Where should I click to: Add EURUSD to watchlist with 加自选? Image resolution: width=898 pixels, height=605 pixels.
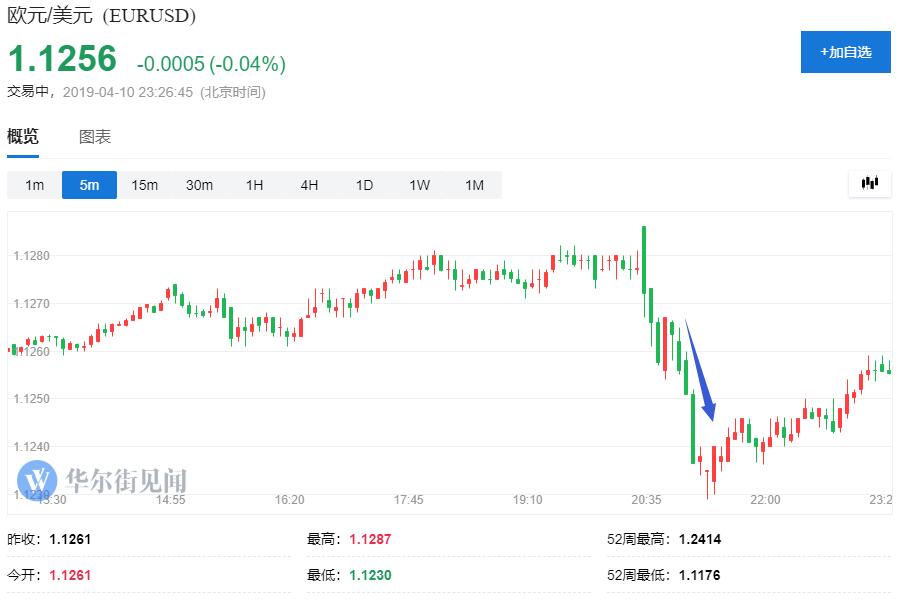tap(845, 52)
